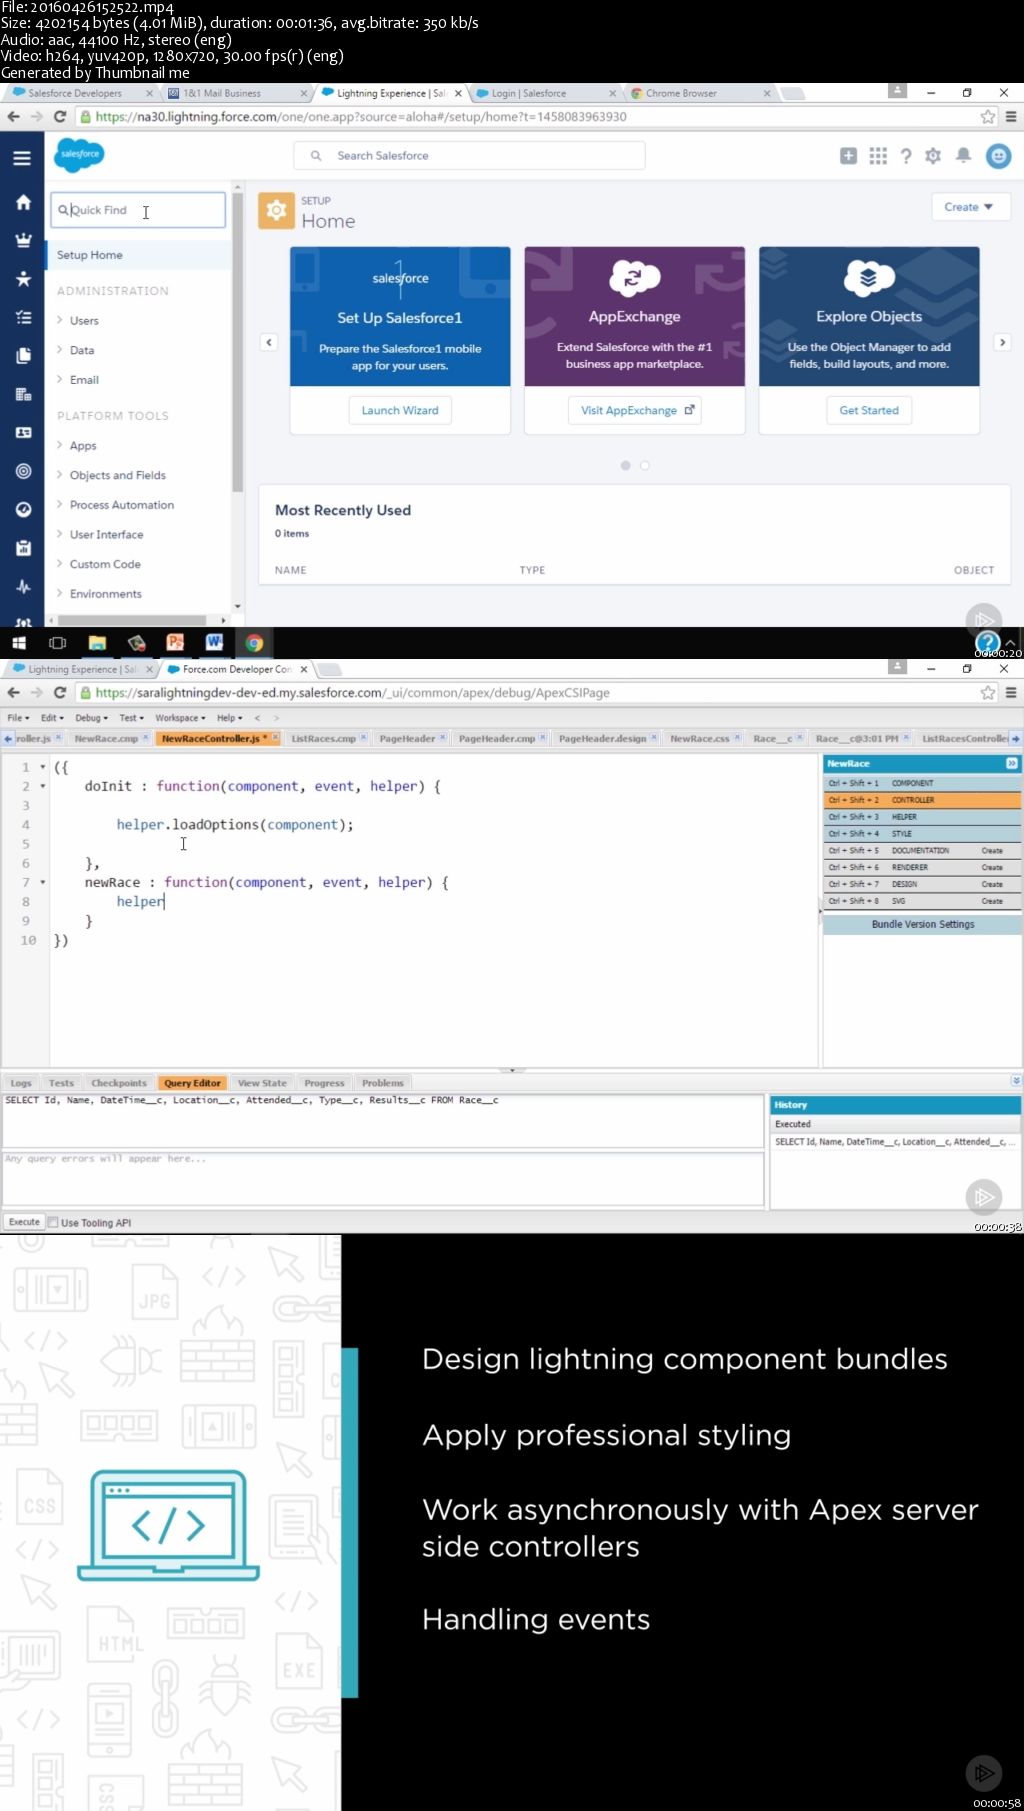The height and width of the screenshot is (1811, 1024).
Task: Open the Problems tab in bottom panel
Action: 383,1083
